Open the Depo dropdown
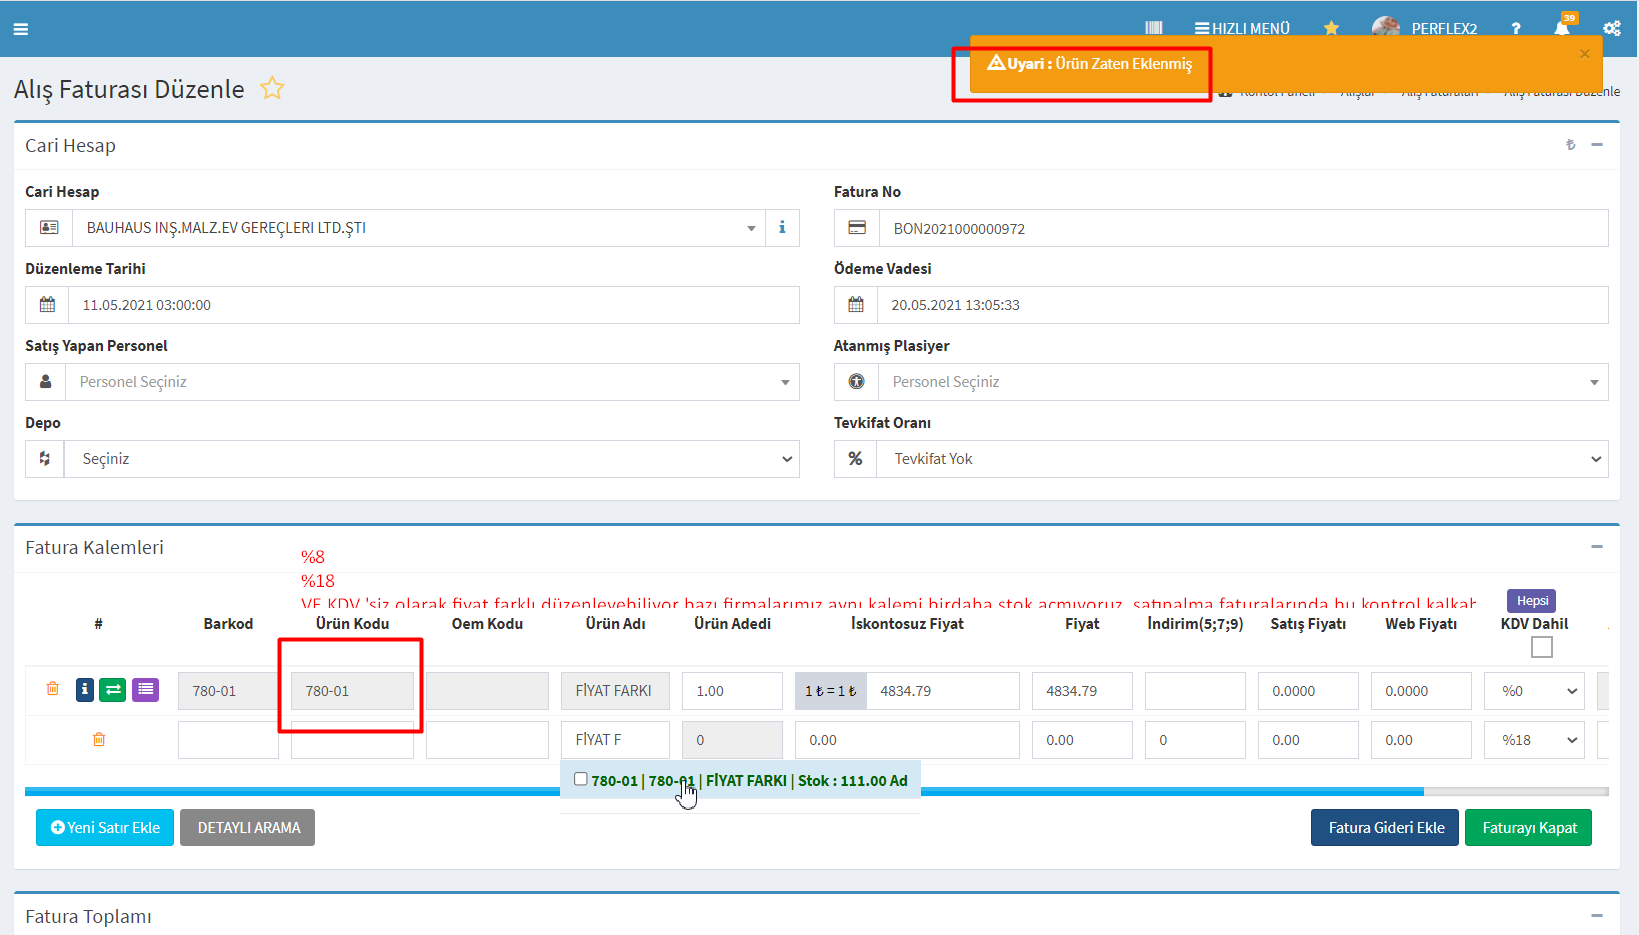 [431, 459]
